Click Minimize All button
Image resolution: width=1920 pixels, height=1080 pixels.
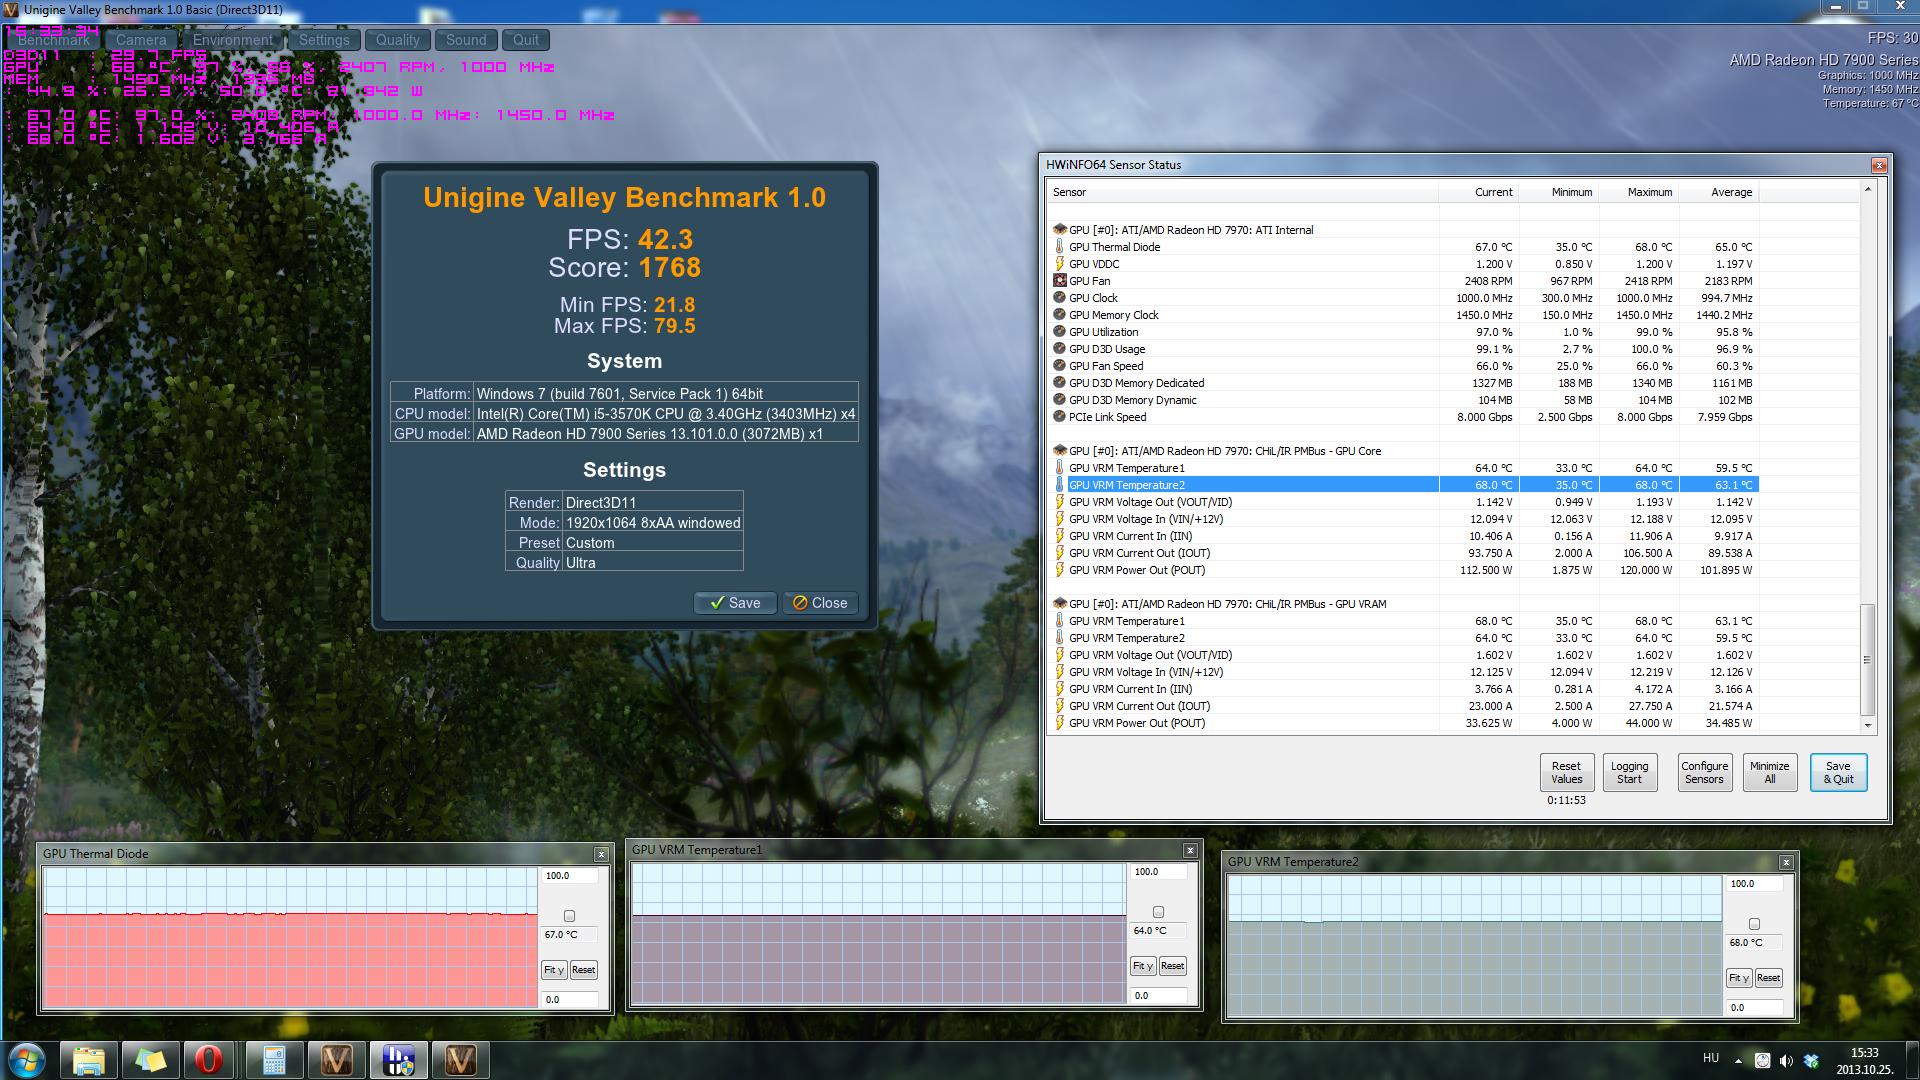pos(1769,772)
